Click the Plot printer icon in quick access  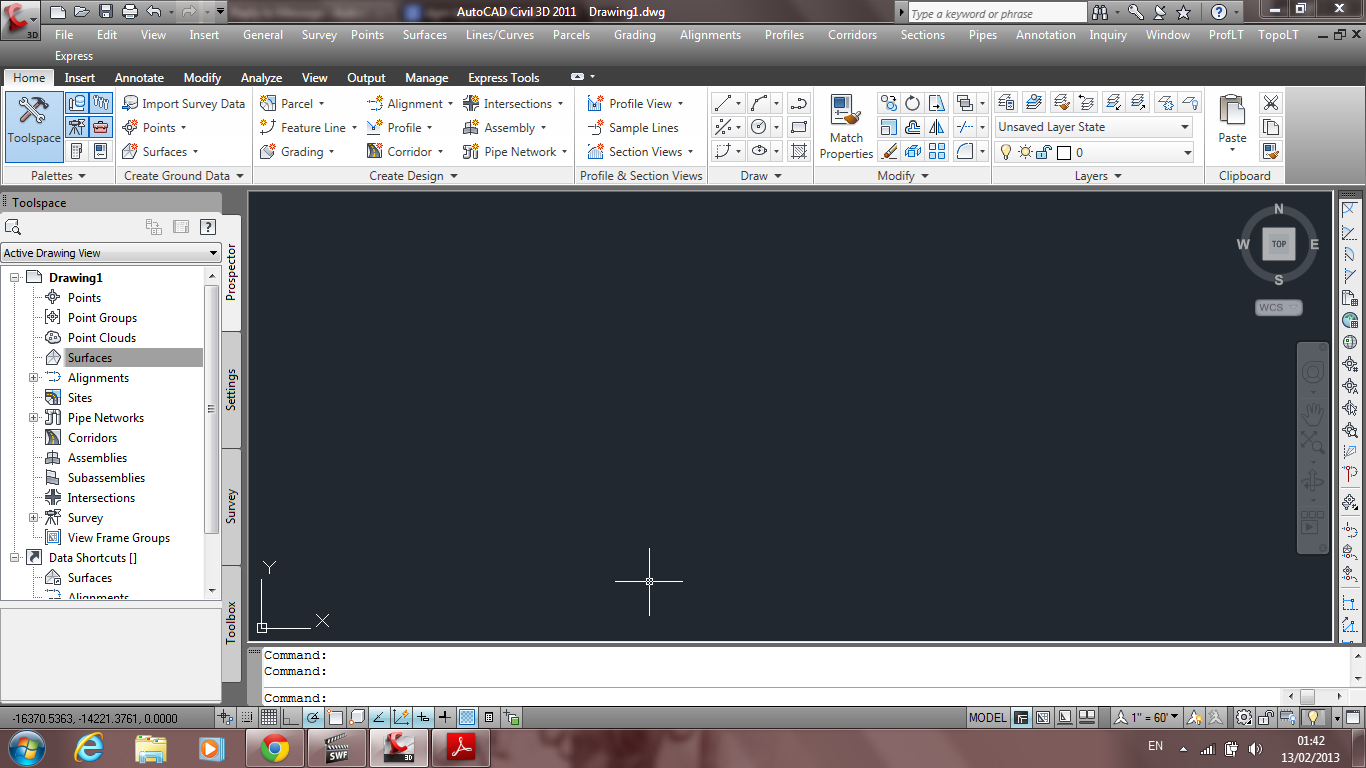[x=130, y=12]
